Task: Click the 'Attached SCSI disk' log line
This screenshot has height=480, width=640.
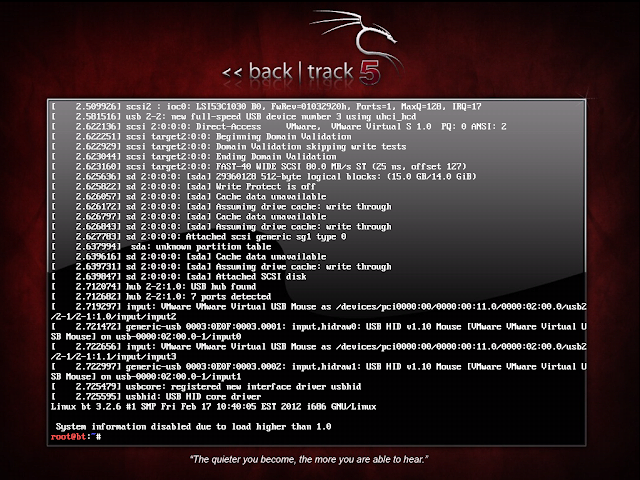Action: [x=179, y=277]
